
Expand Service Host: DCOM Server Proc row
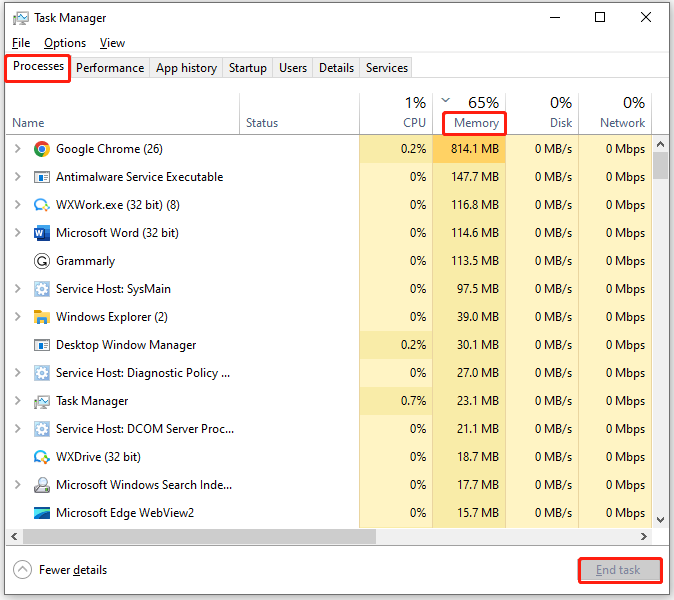click(18, 429)
